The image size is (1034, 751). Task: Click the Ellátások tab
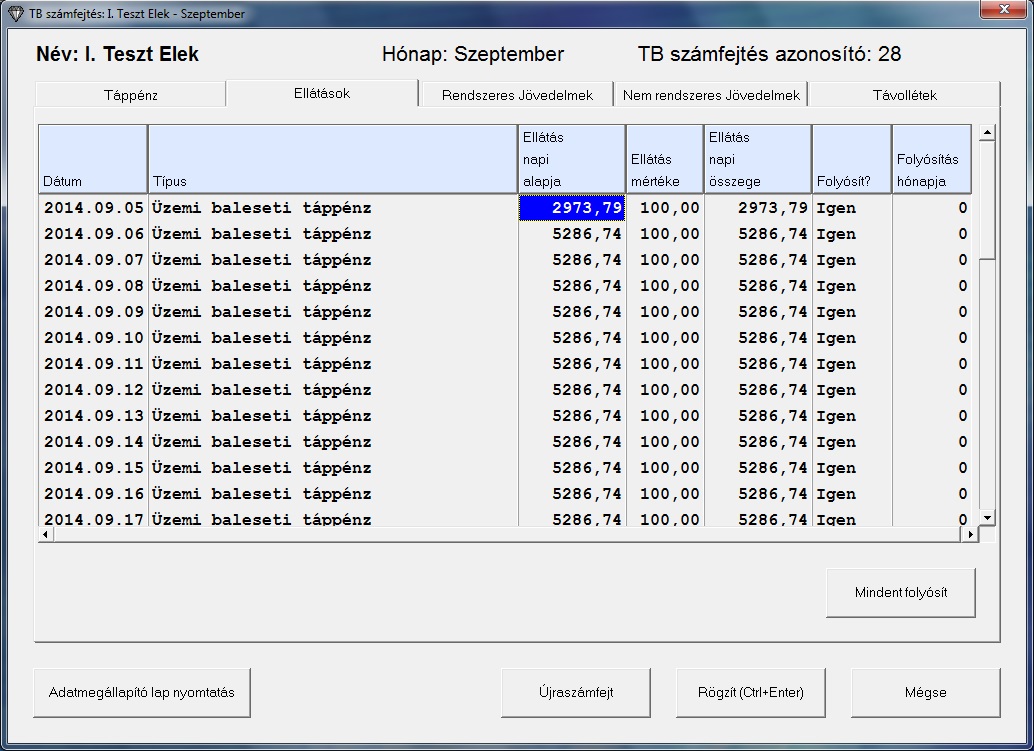[322, 93]
